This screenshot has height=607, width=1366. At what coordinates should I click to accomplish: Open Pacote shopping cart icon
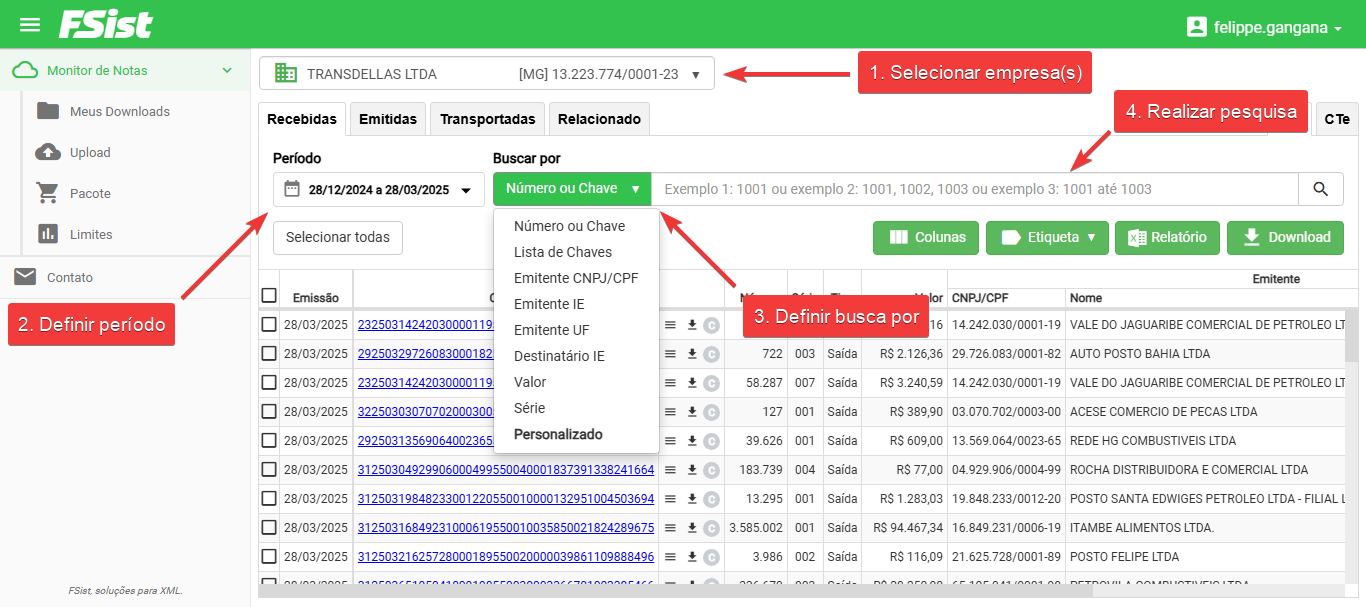point(47,193)
